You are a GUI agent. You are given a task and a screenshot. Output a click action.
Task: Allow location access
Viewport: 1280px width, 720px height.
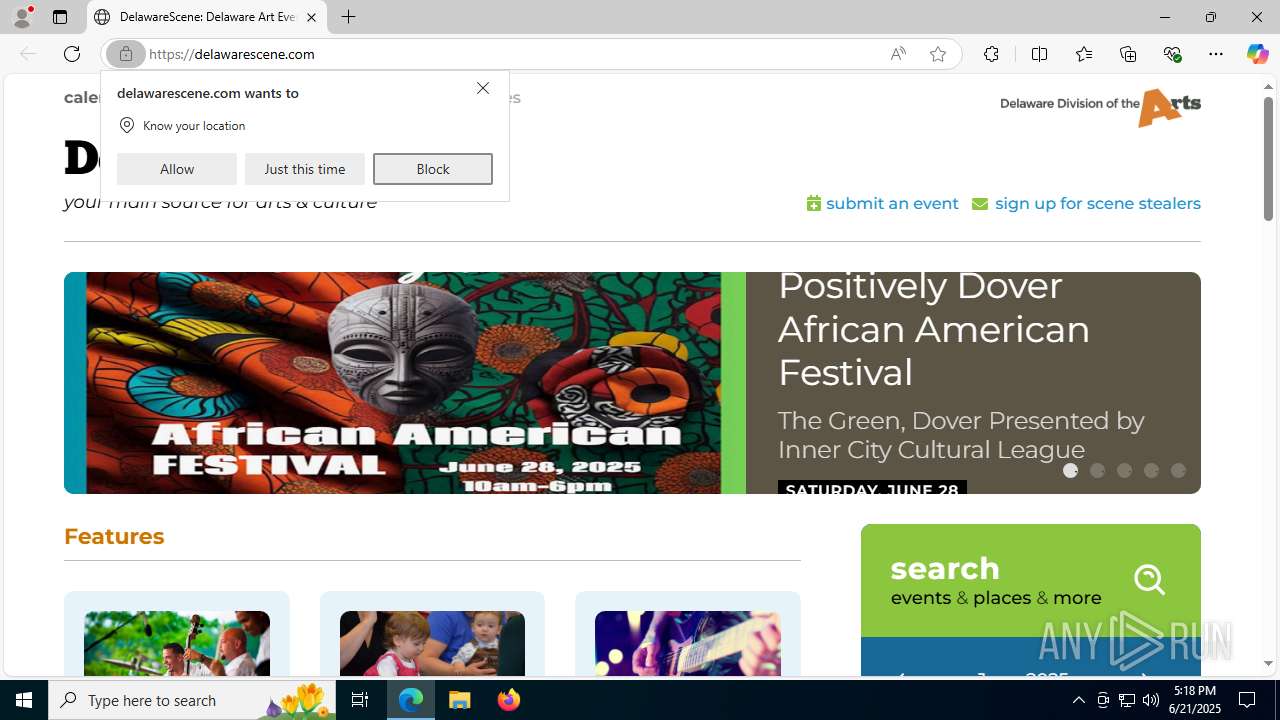pos(177,169)
